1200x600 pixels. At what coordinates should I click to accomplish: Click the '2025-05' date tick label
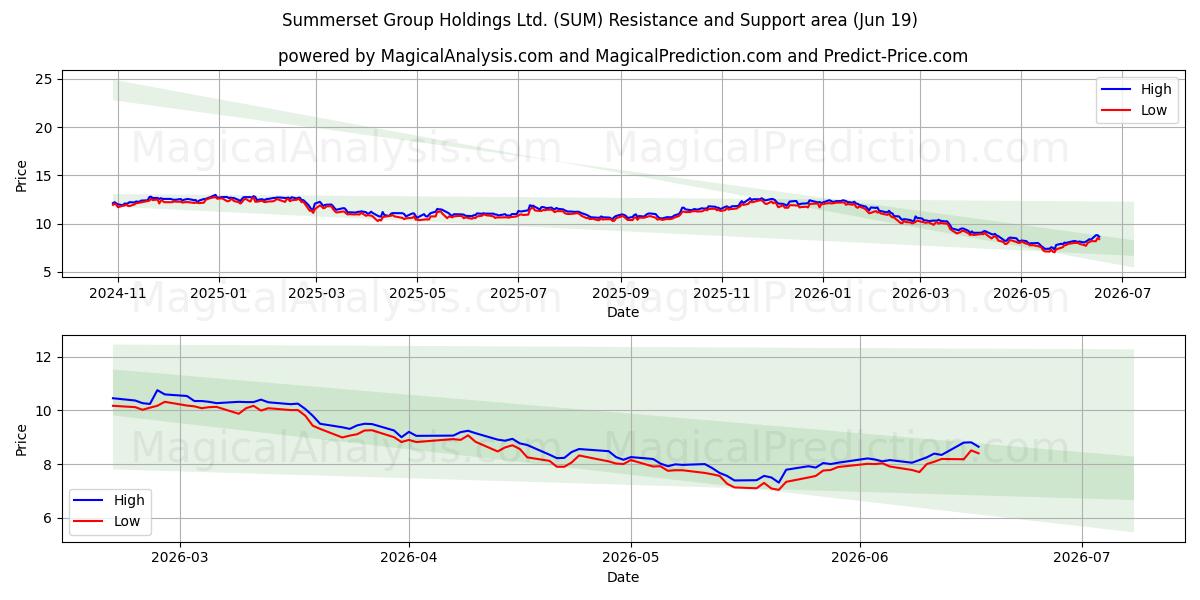click(417, 294)
